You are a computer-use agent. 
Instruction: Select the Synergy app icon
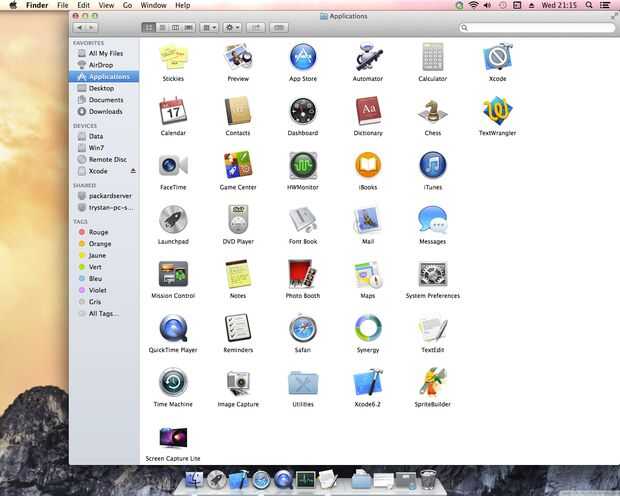pos(368,329)
